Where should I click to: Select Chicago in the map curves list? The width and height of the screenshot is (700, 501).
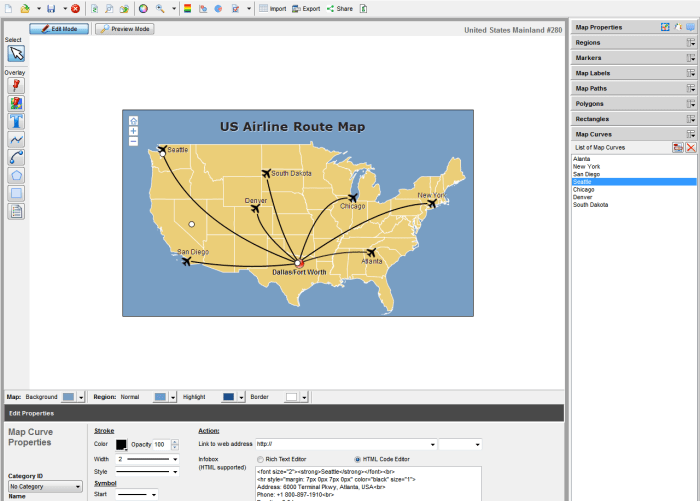[634, 189]
